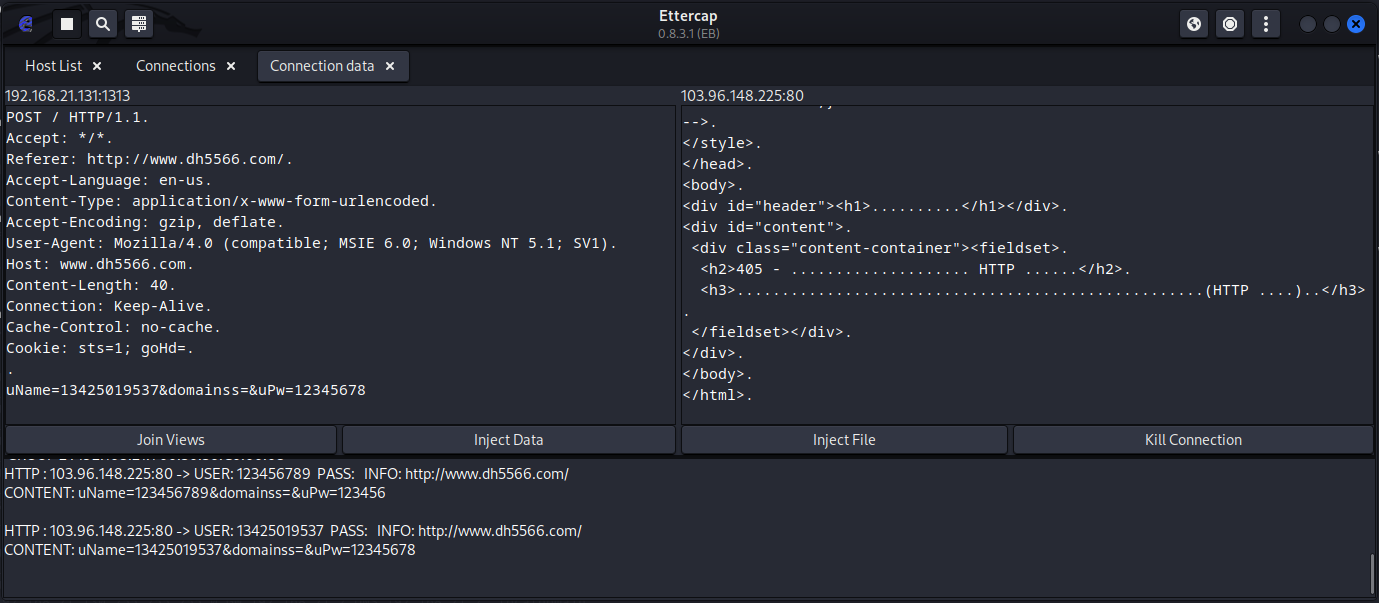The height and width of the screenshot is (603, 1379).
Task: Click the log pane vertical scrollbar
Action: click(x=1373, y=573)
